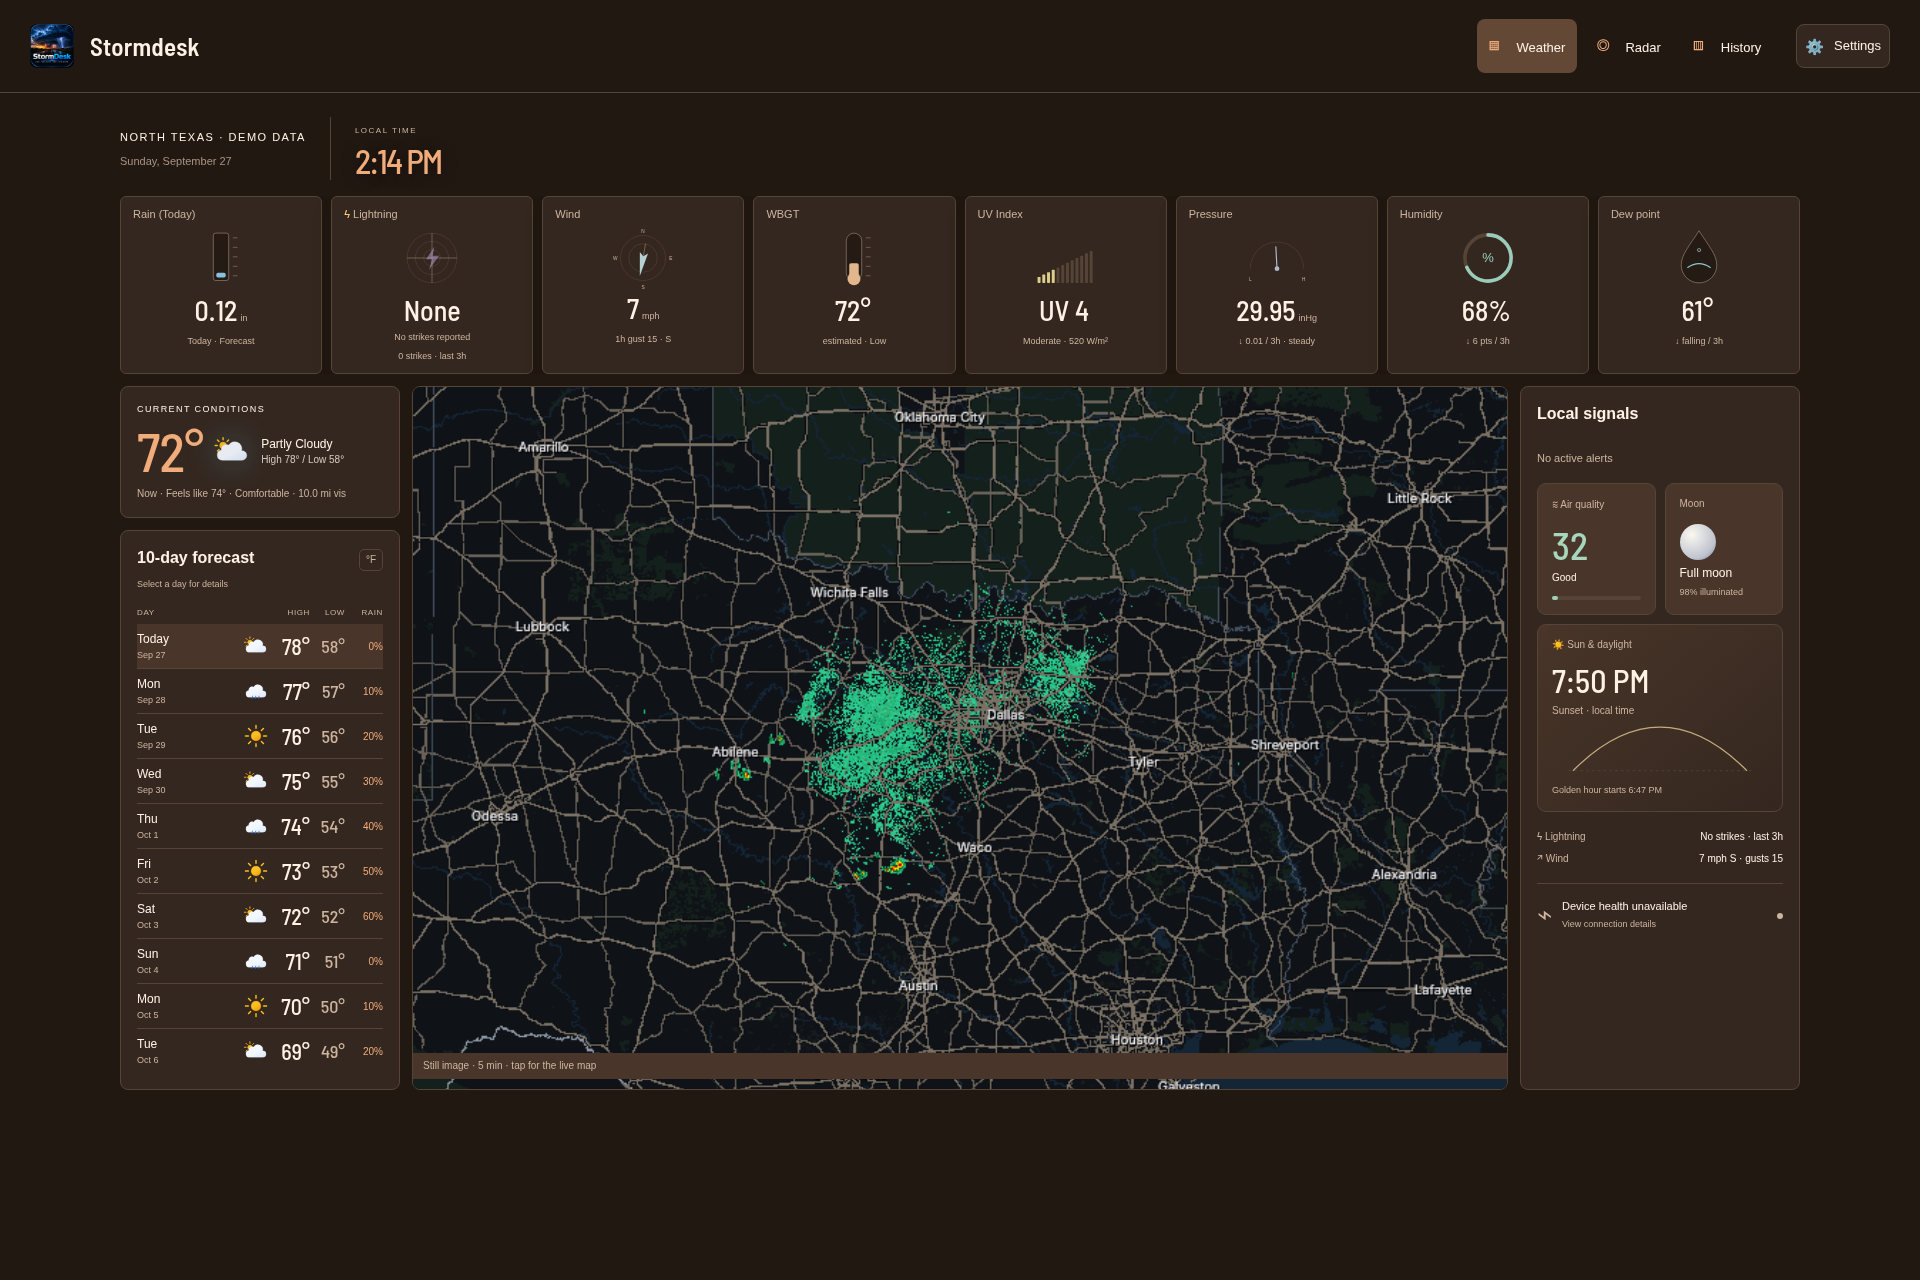Open View connection details link
Screen dimensions: 1920x1280
point(1609,924)
